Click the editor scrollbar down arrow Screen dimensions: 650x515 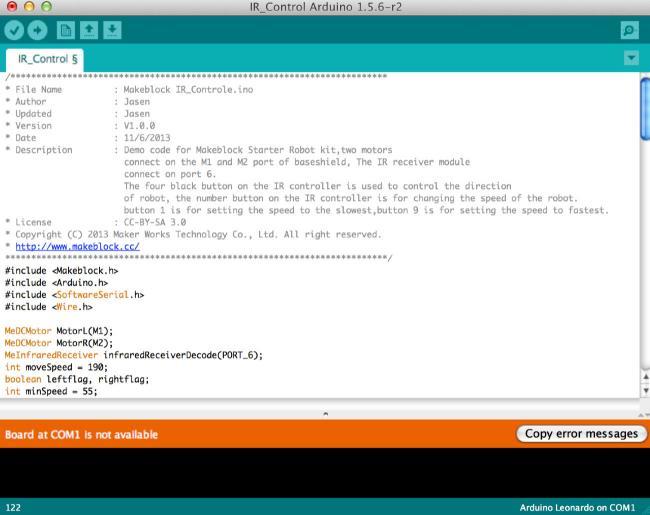(644, 391)
